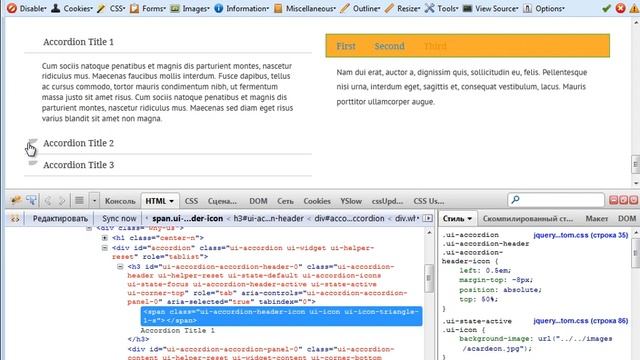This screenshot has height=360, width=640.
Task: Expand the h1 center-n node
Action: [x=105, y=238]
